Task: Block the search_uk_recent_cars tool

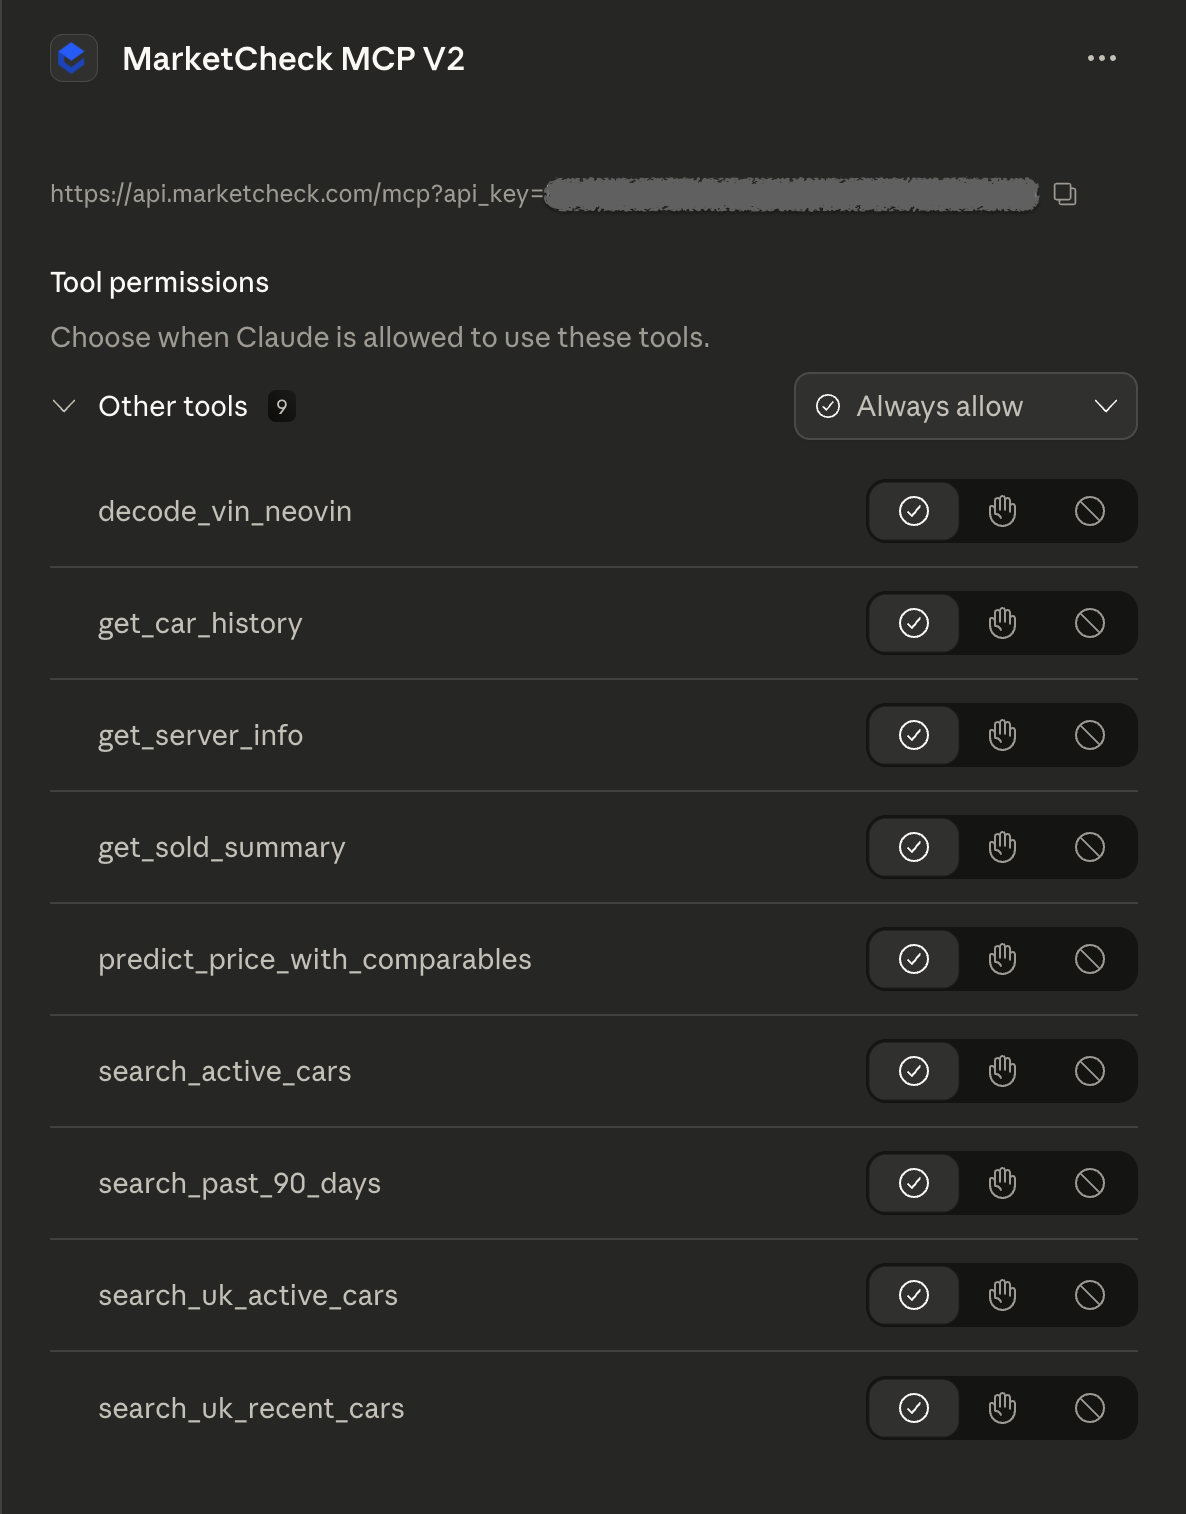Action: (x=1089, y=1408)
